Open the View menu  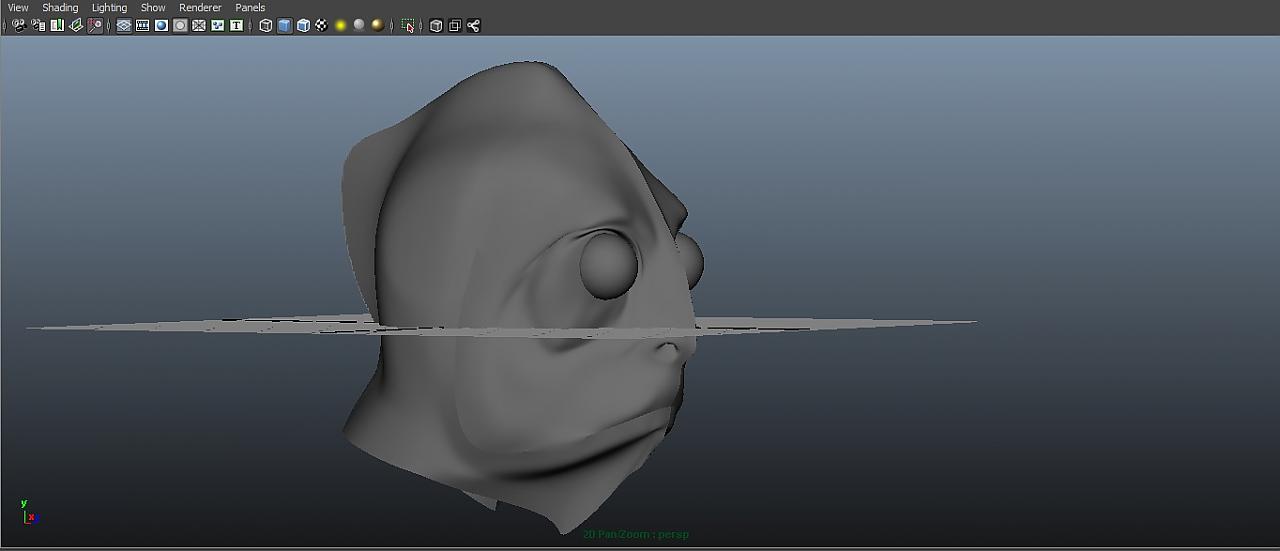(18, 8)
